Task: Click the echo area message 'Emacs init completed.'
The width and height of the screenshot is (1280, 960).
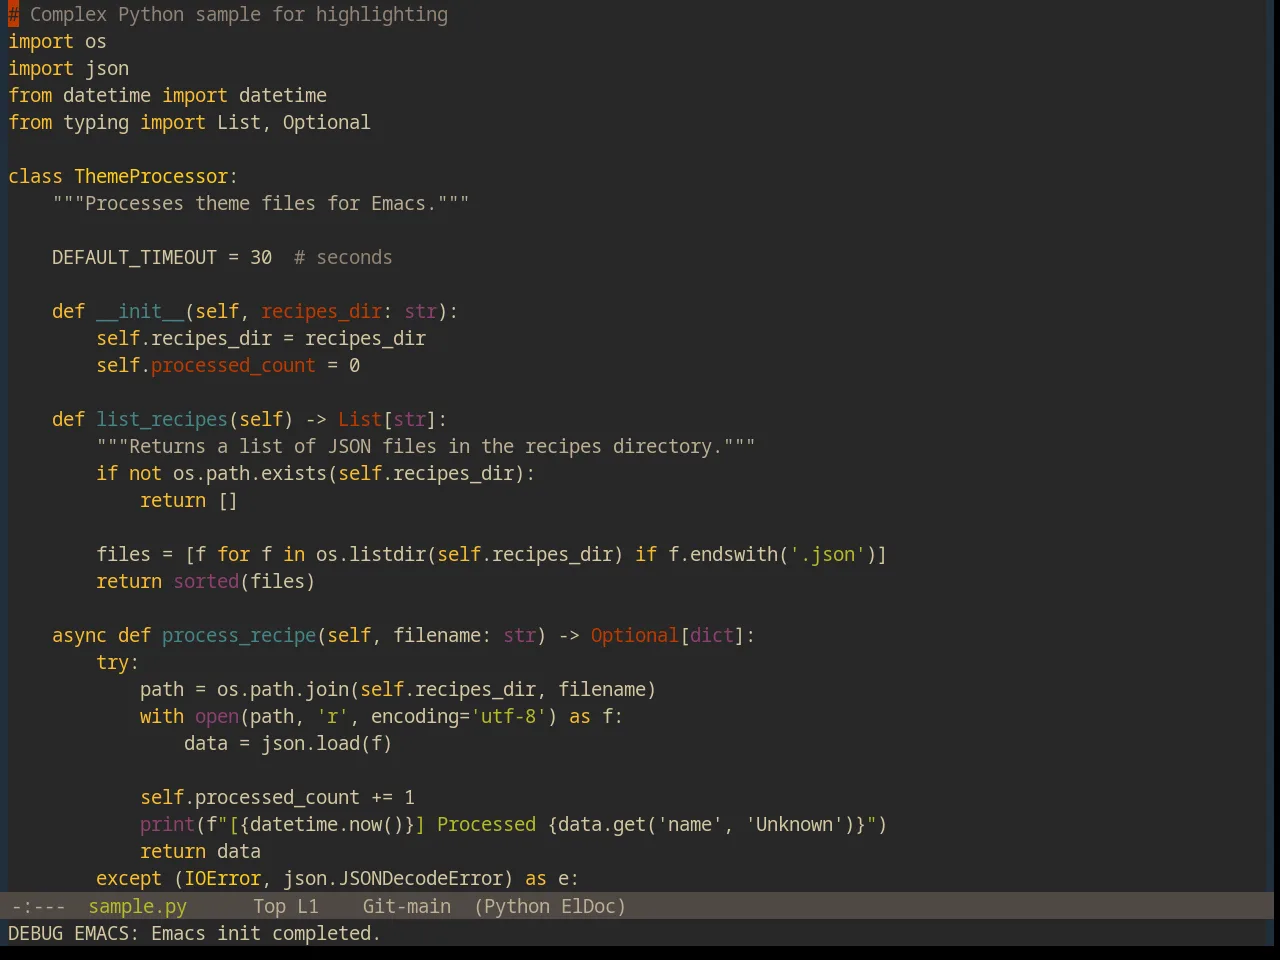Action: point(265,933)
